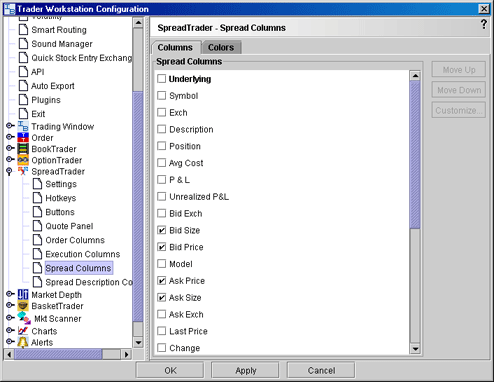Click the Sound Manager page icon
494x382 pixels.
(23, 44)
